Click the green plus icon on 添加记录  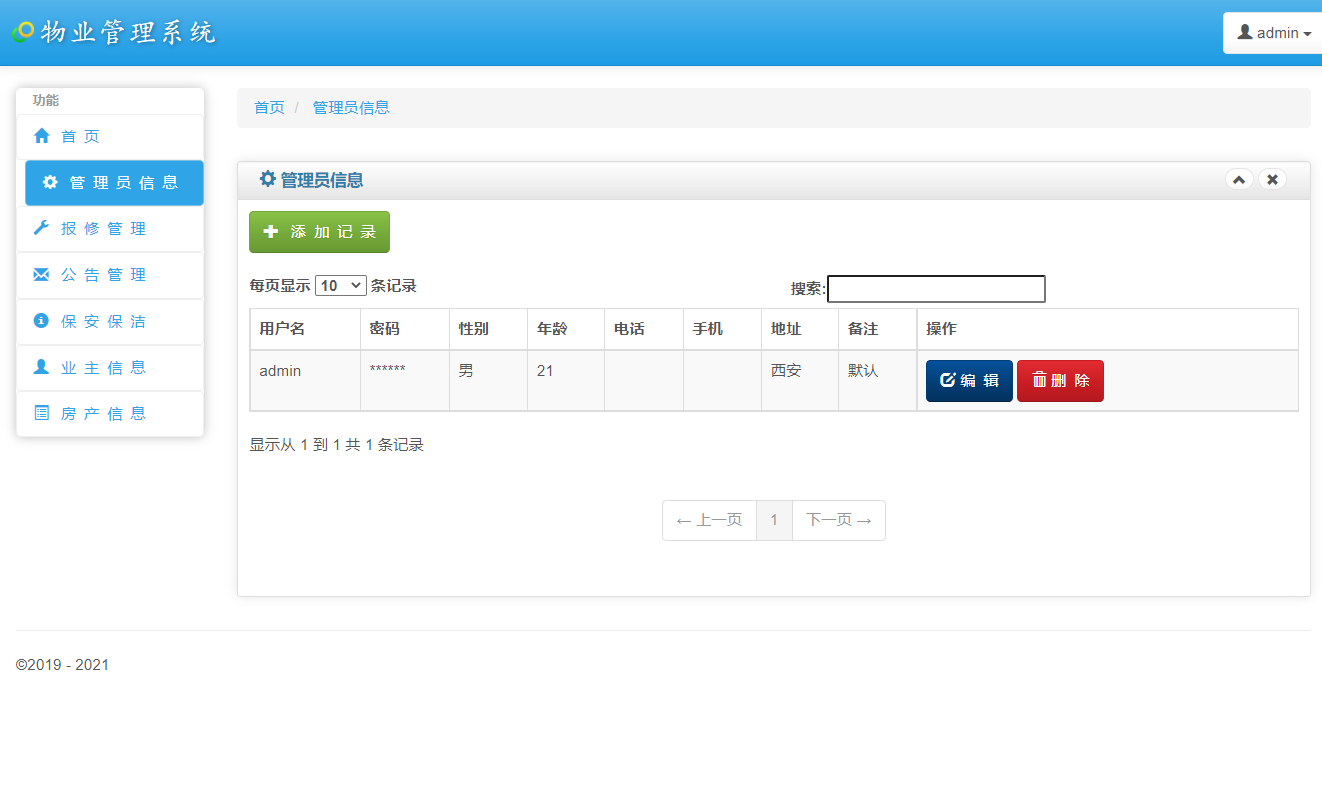coord(269,231)
